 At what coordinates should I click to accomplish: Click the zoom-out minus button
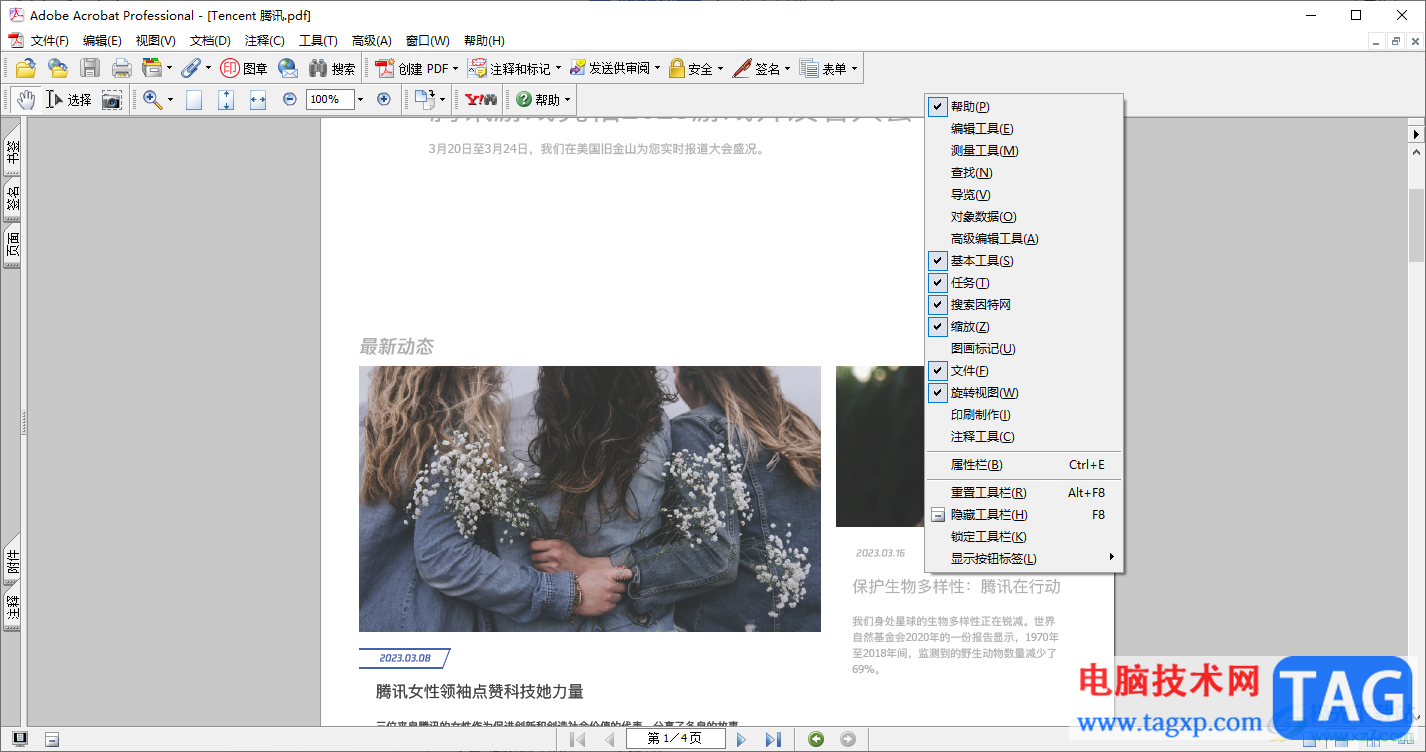(289, 99)
